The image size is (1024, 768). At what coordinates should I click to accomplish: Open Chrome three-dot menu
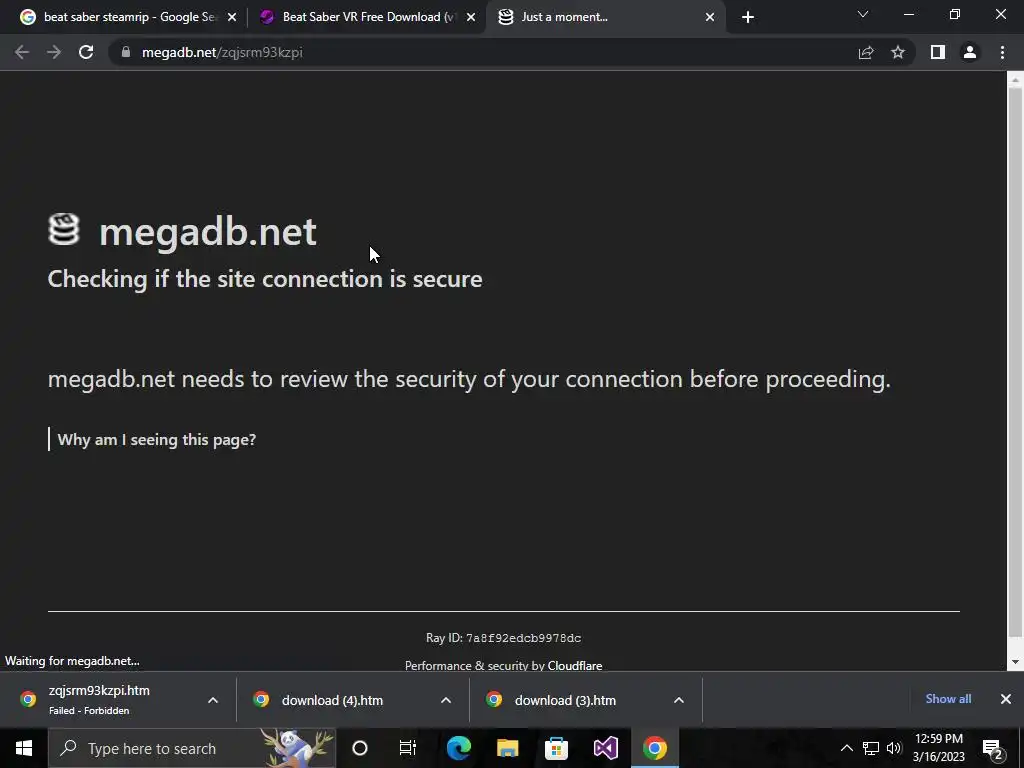coord(1002,52)
